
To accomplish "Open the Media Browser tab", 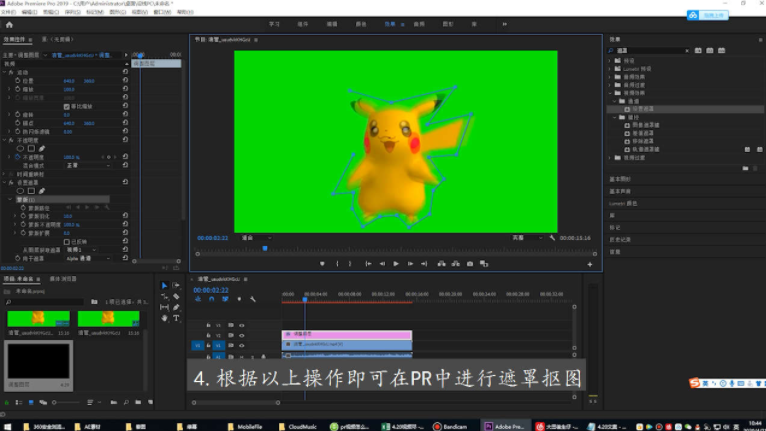I will tap(63, 279).
